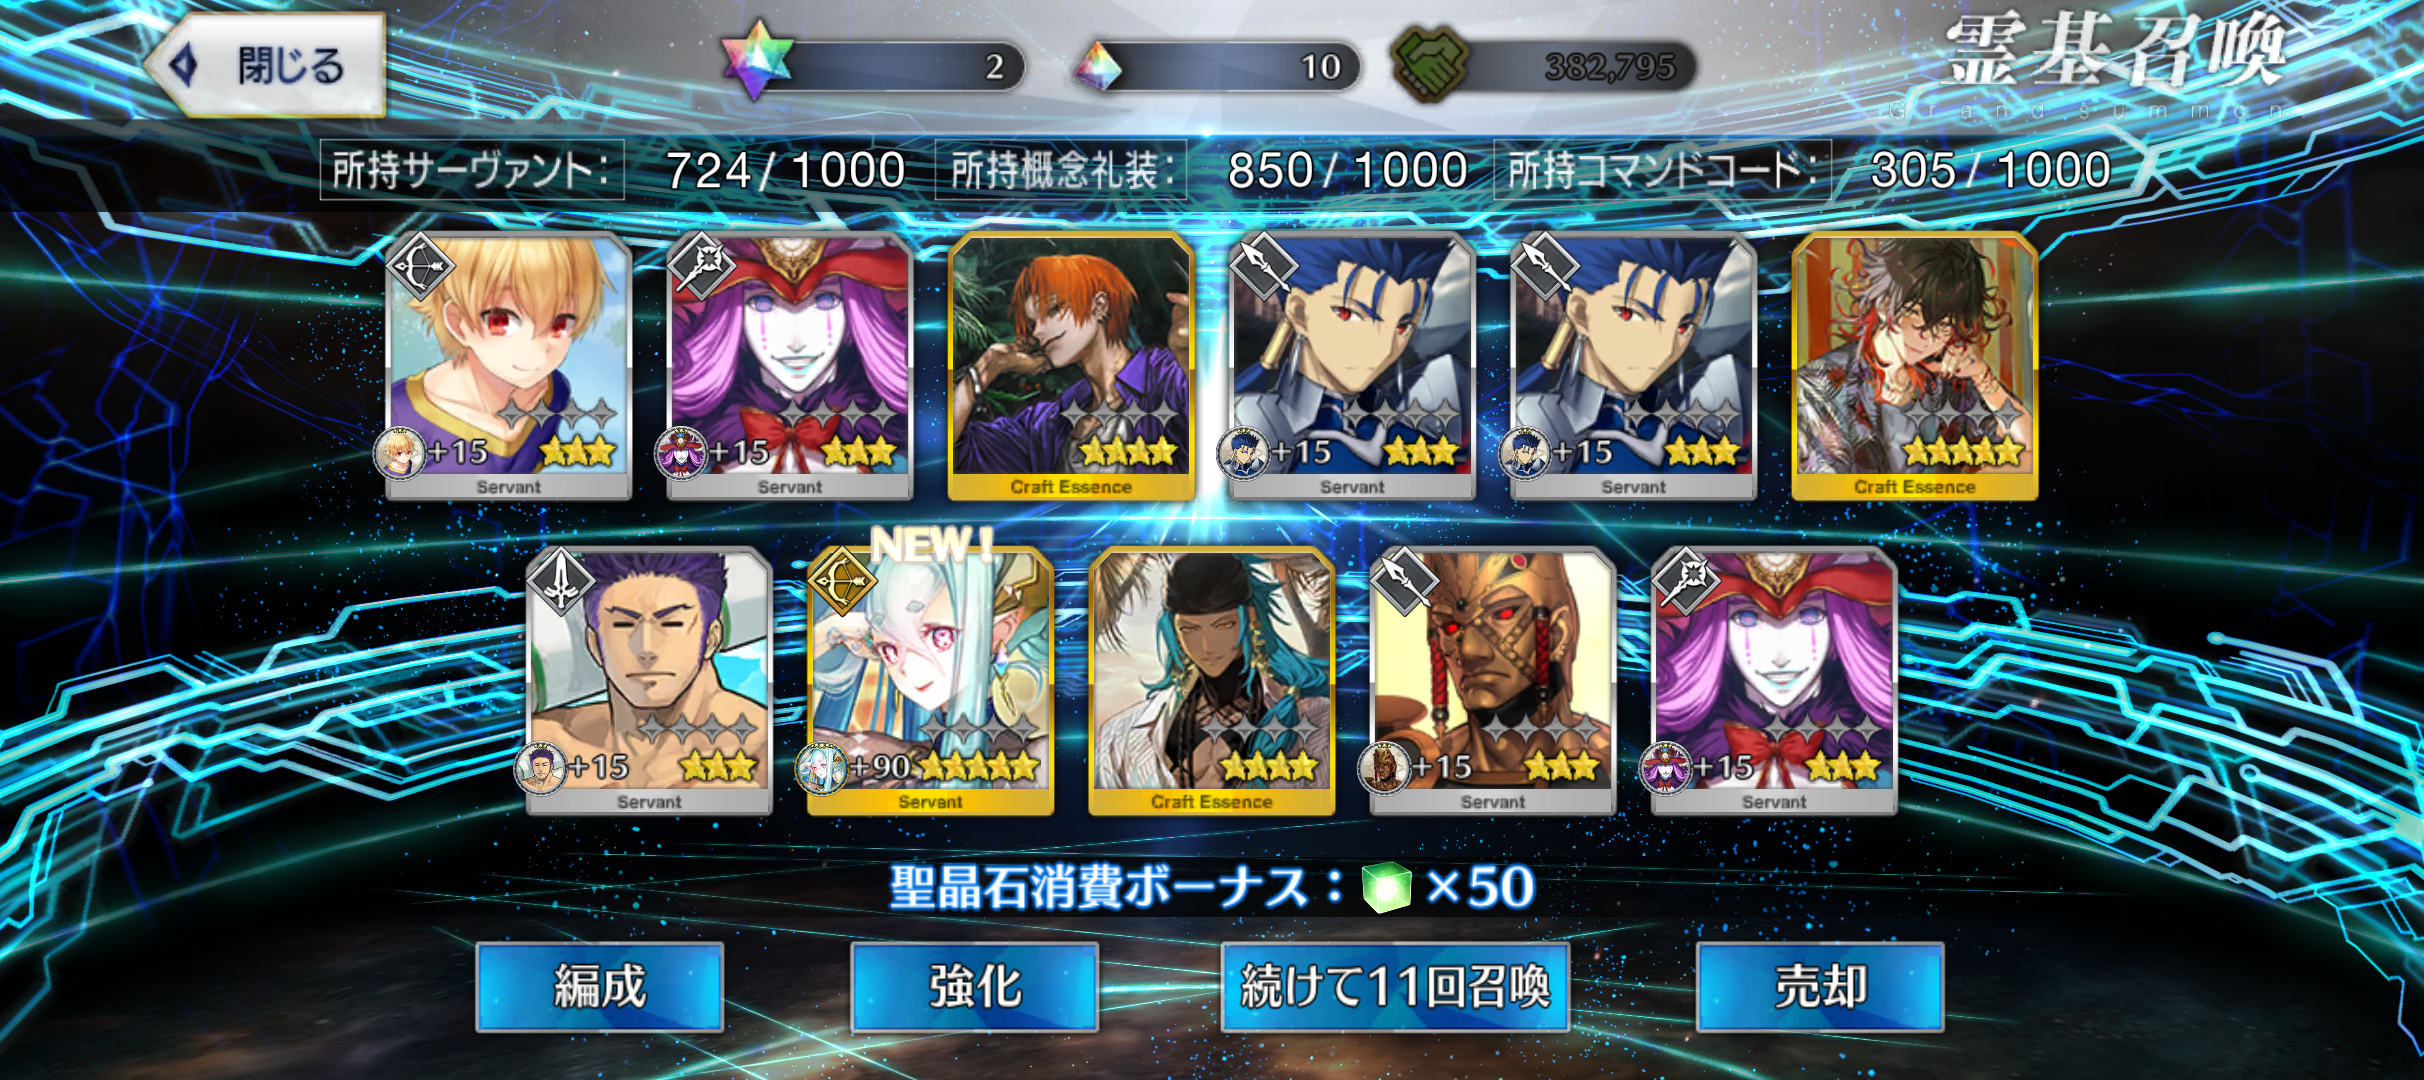Screen dimensions: 2424x1080
Task: Tap the Archer class bow icon on blond servant
Action: [x=420, y=266]
